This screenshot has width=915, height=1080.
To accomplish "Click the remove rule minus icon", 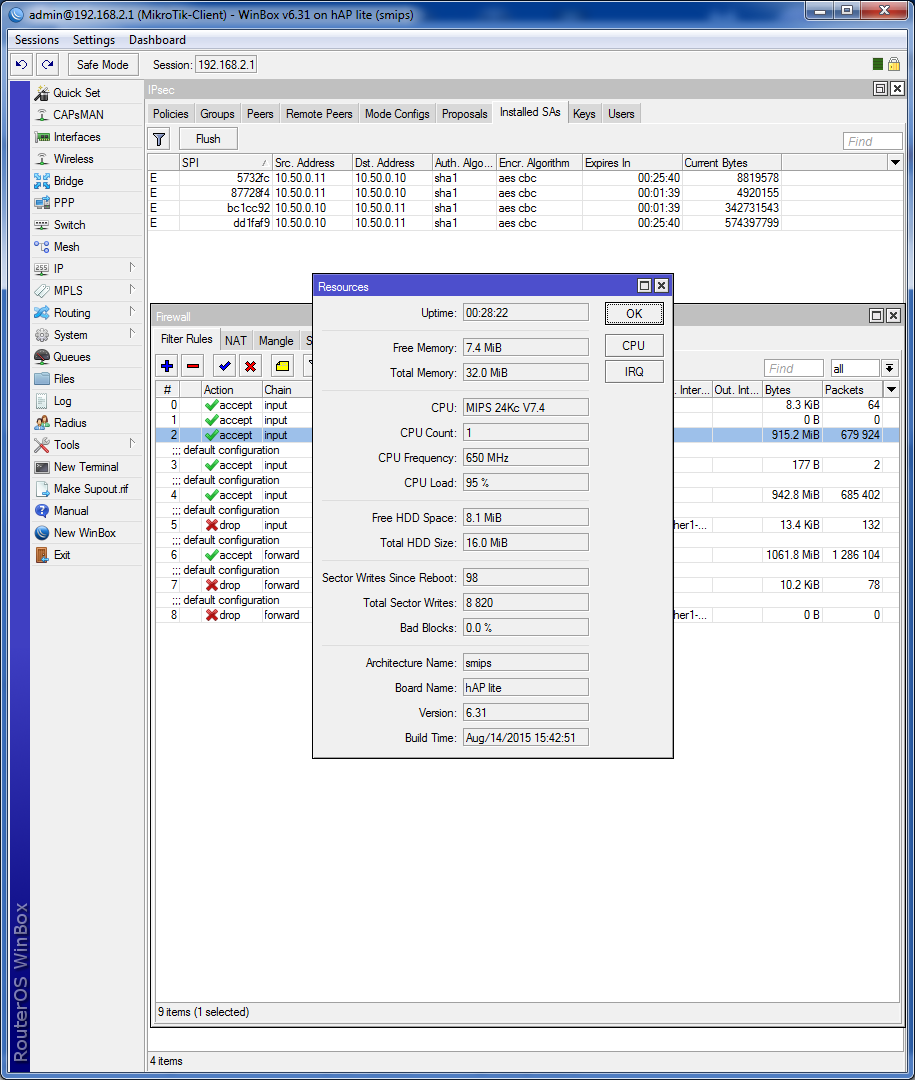I will (x=194, y=366).
